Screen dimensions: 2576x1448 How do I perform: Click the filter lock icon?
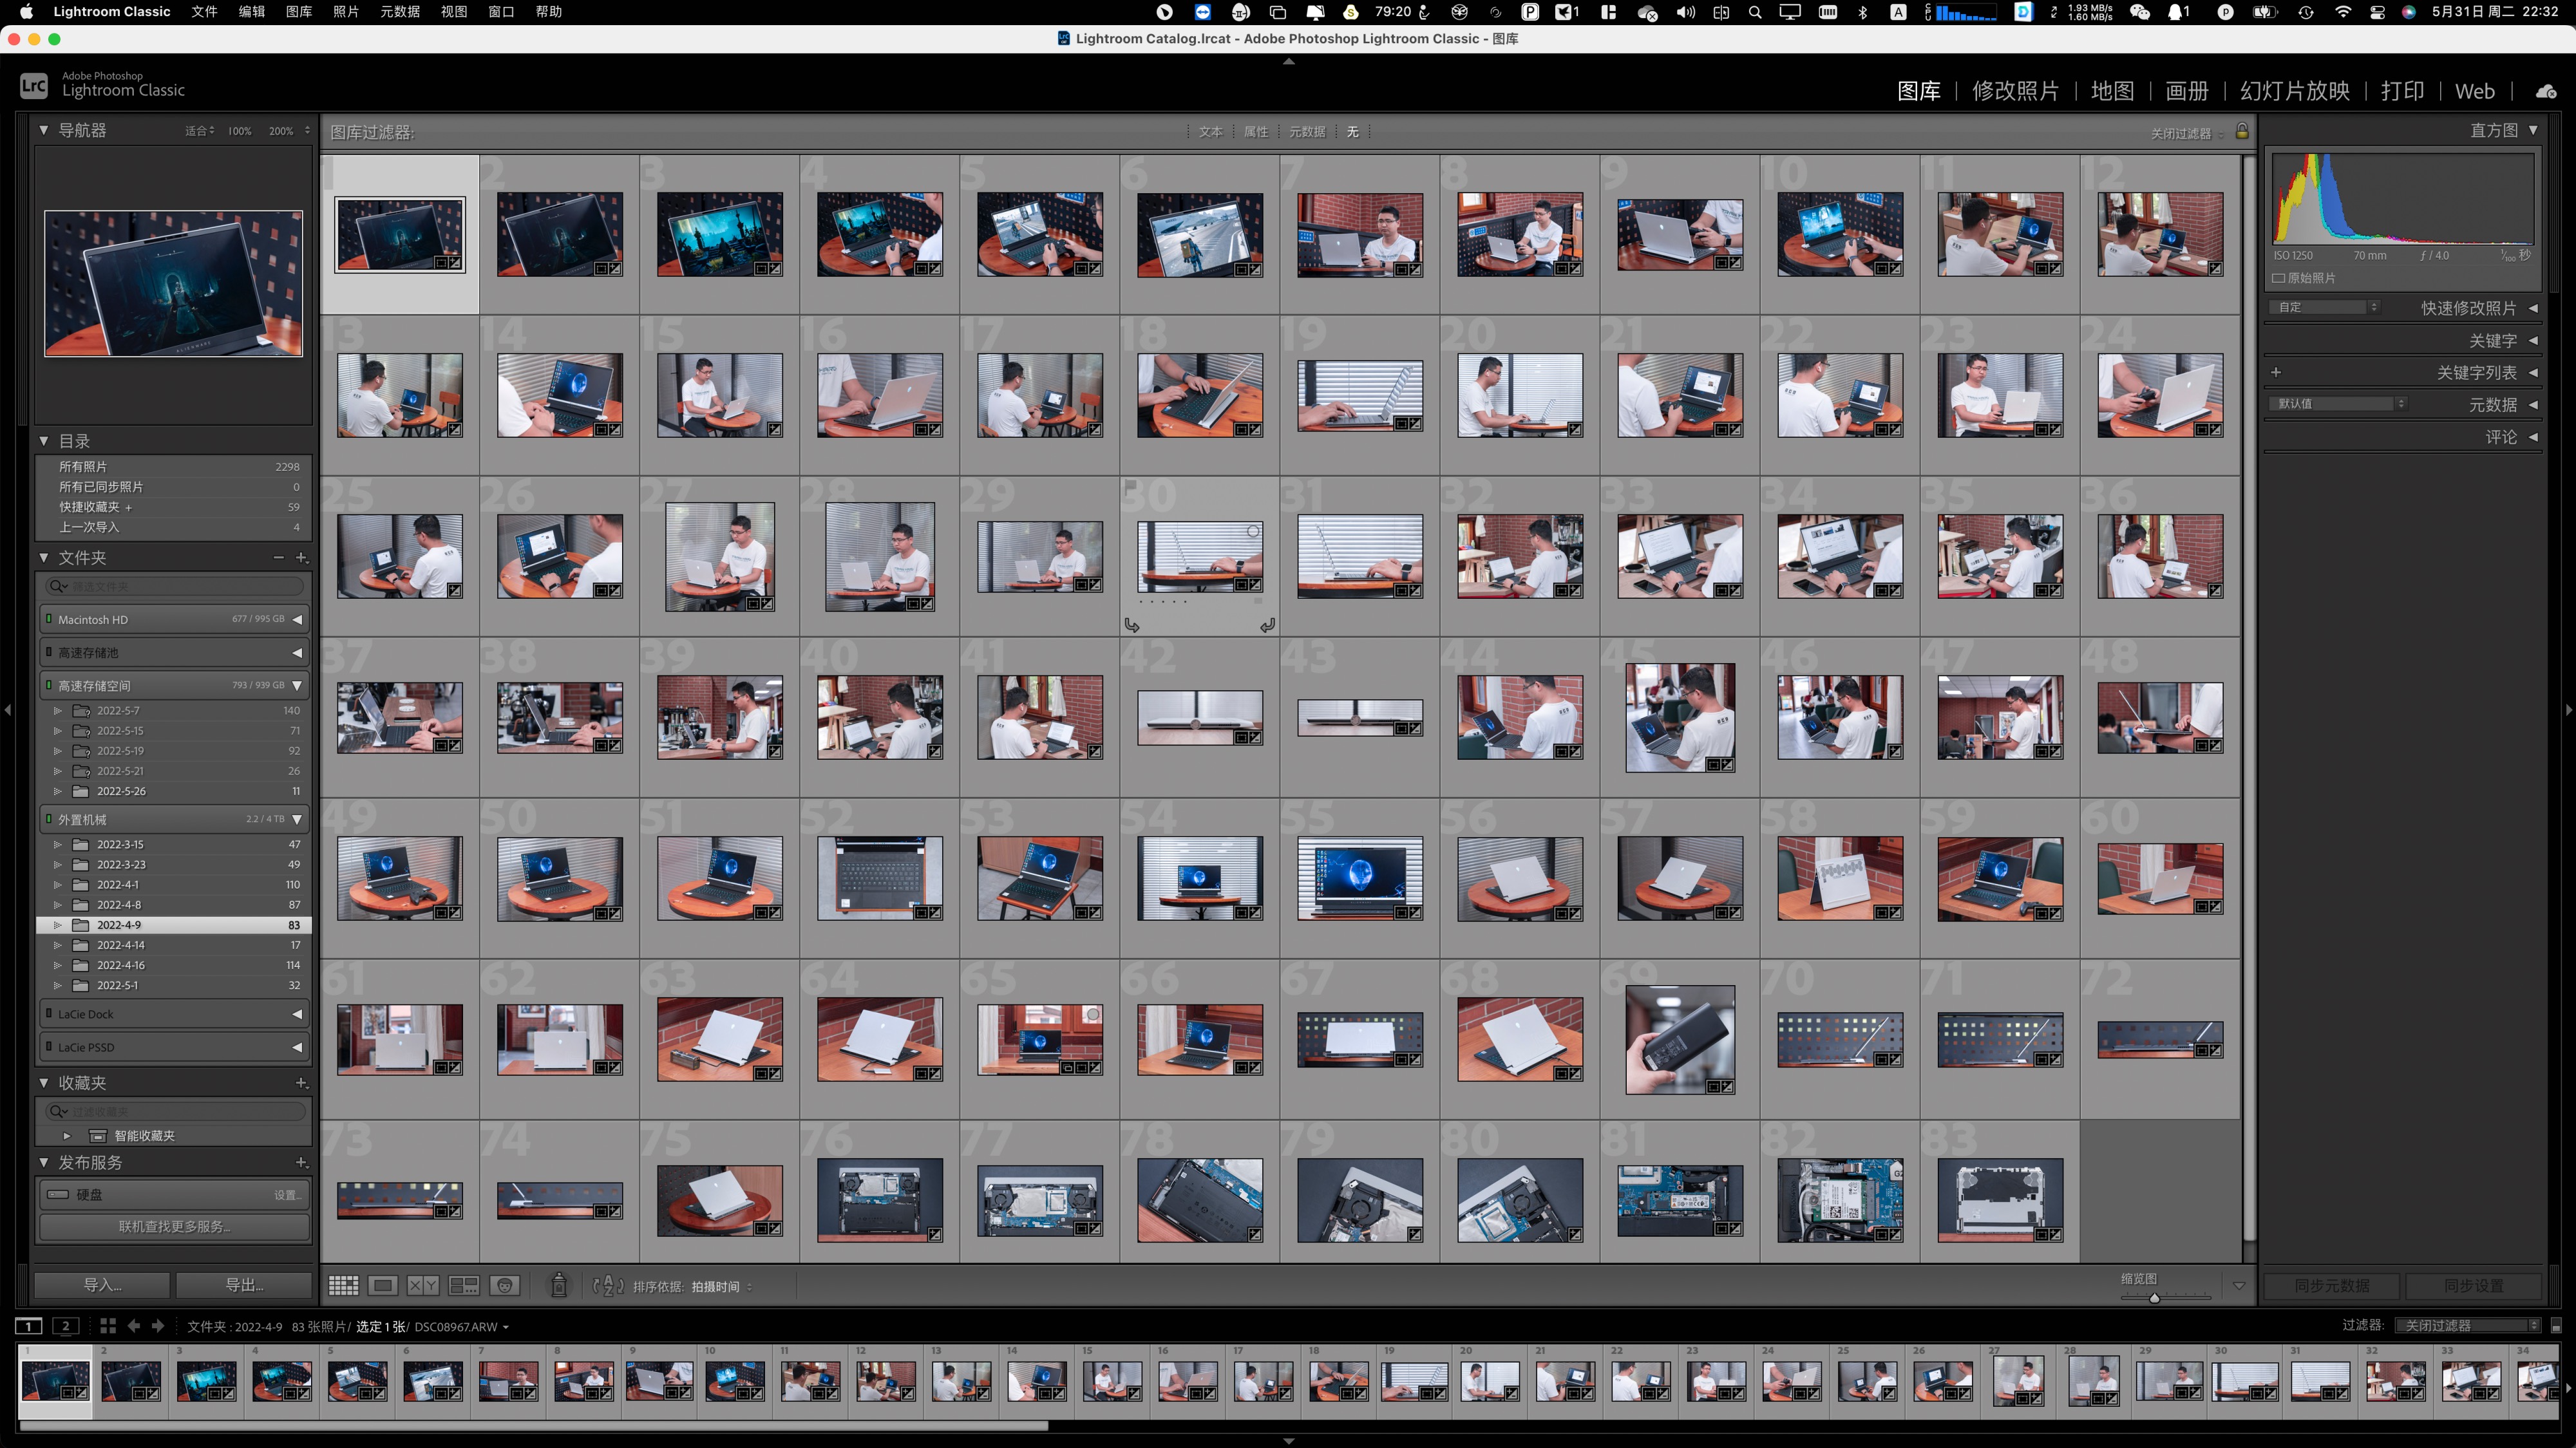pos(2241,131)
